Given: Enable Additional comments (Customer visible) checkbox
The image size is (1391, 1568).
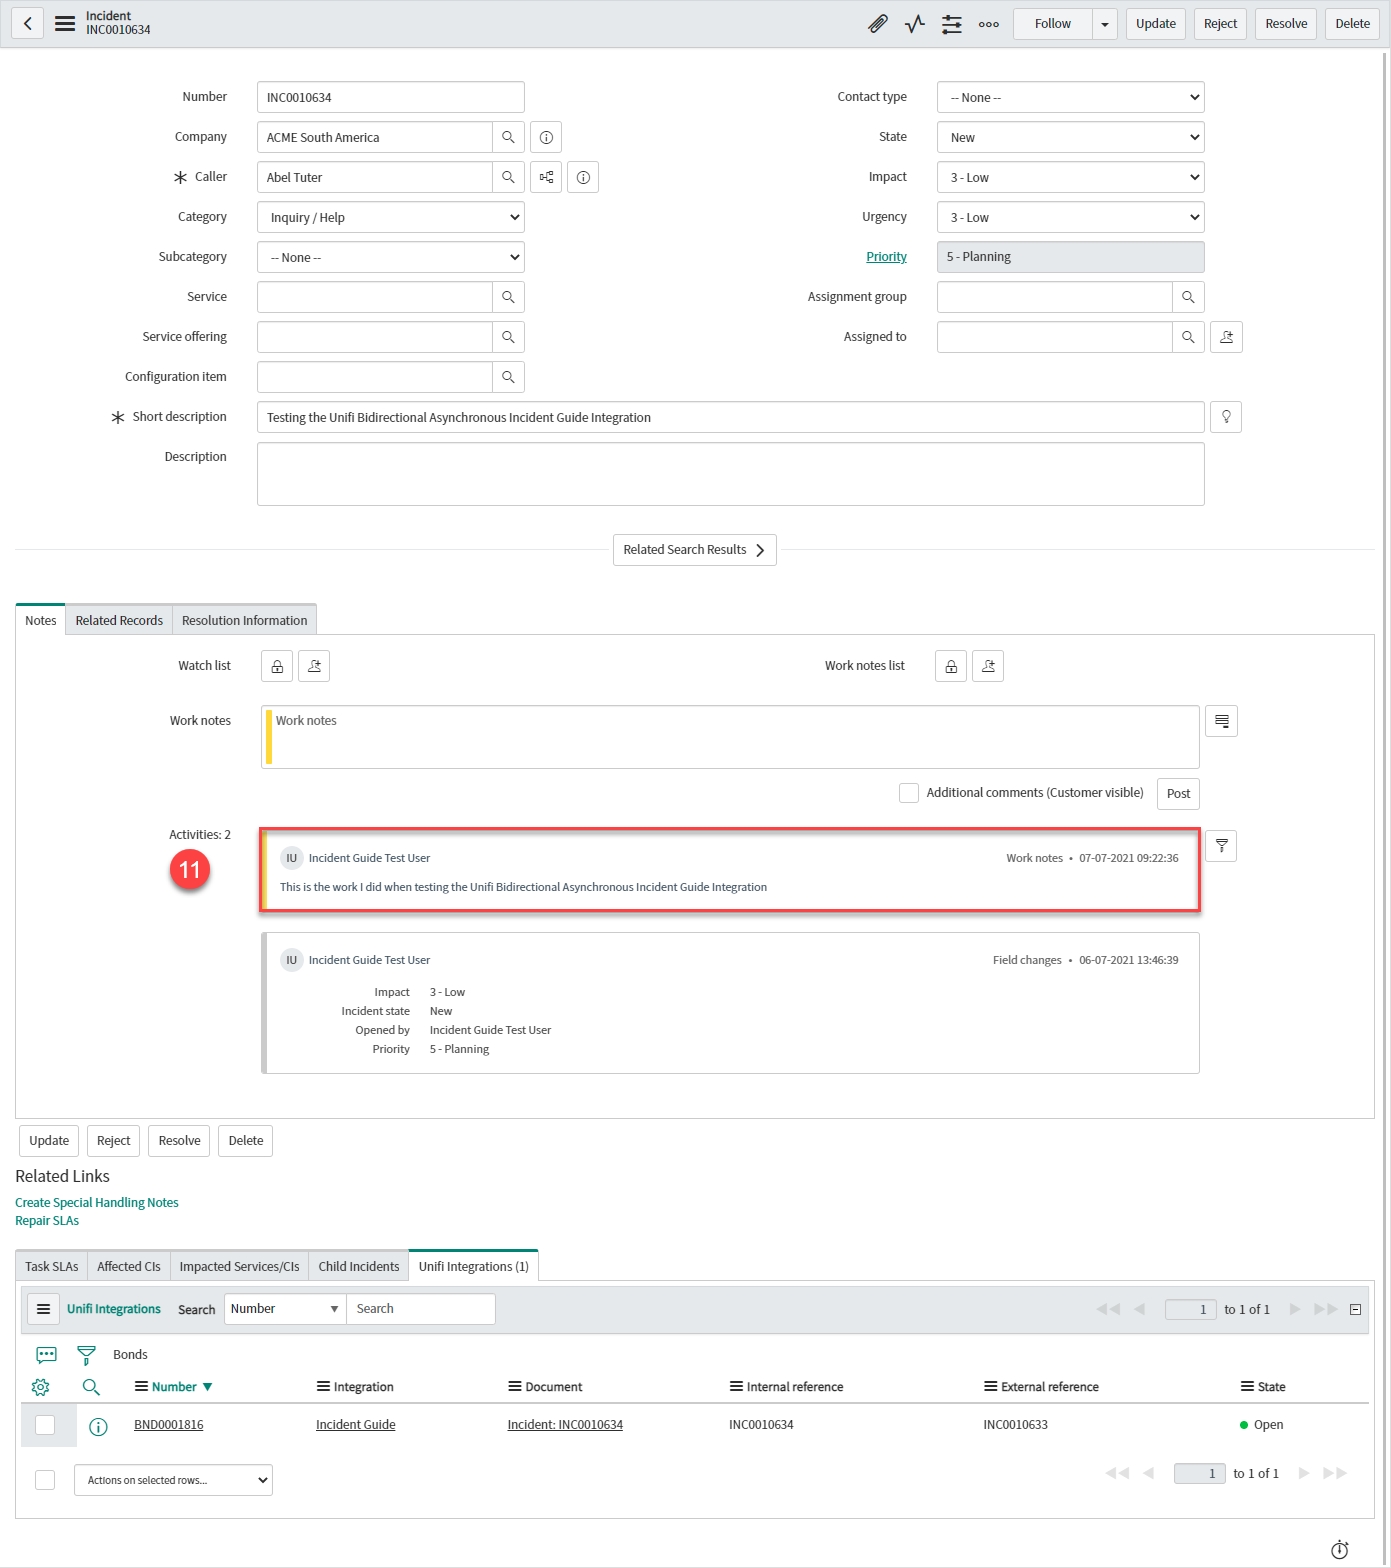Looking at the screenshot, I should pos(908,793).
